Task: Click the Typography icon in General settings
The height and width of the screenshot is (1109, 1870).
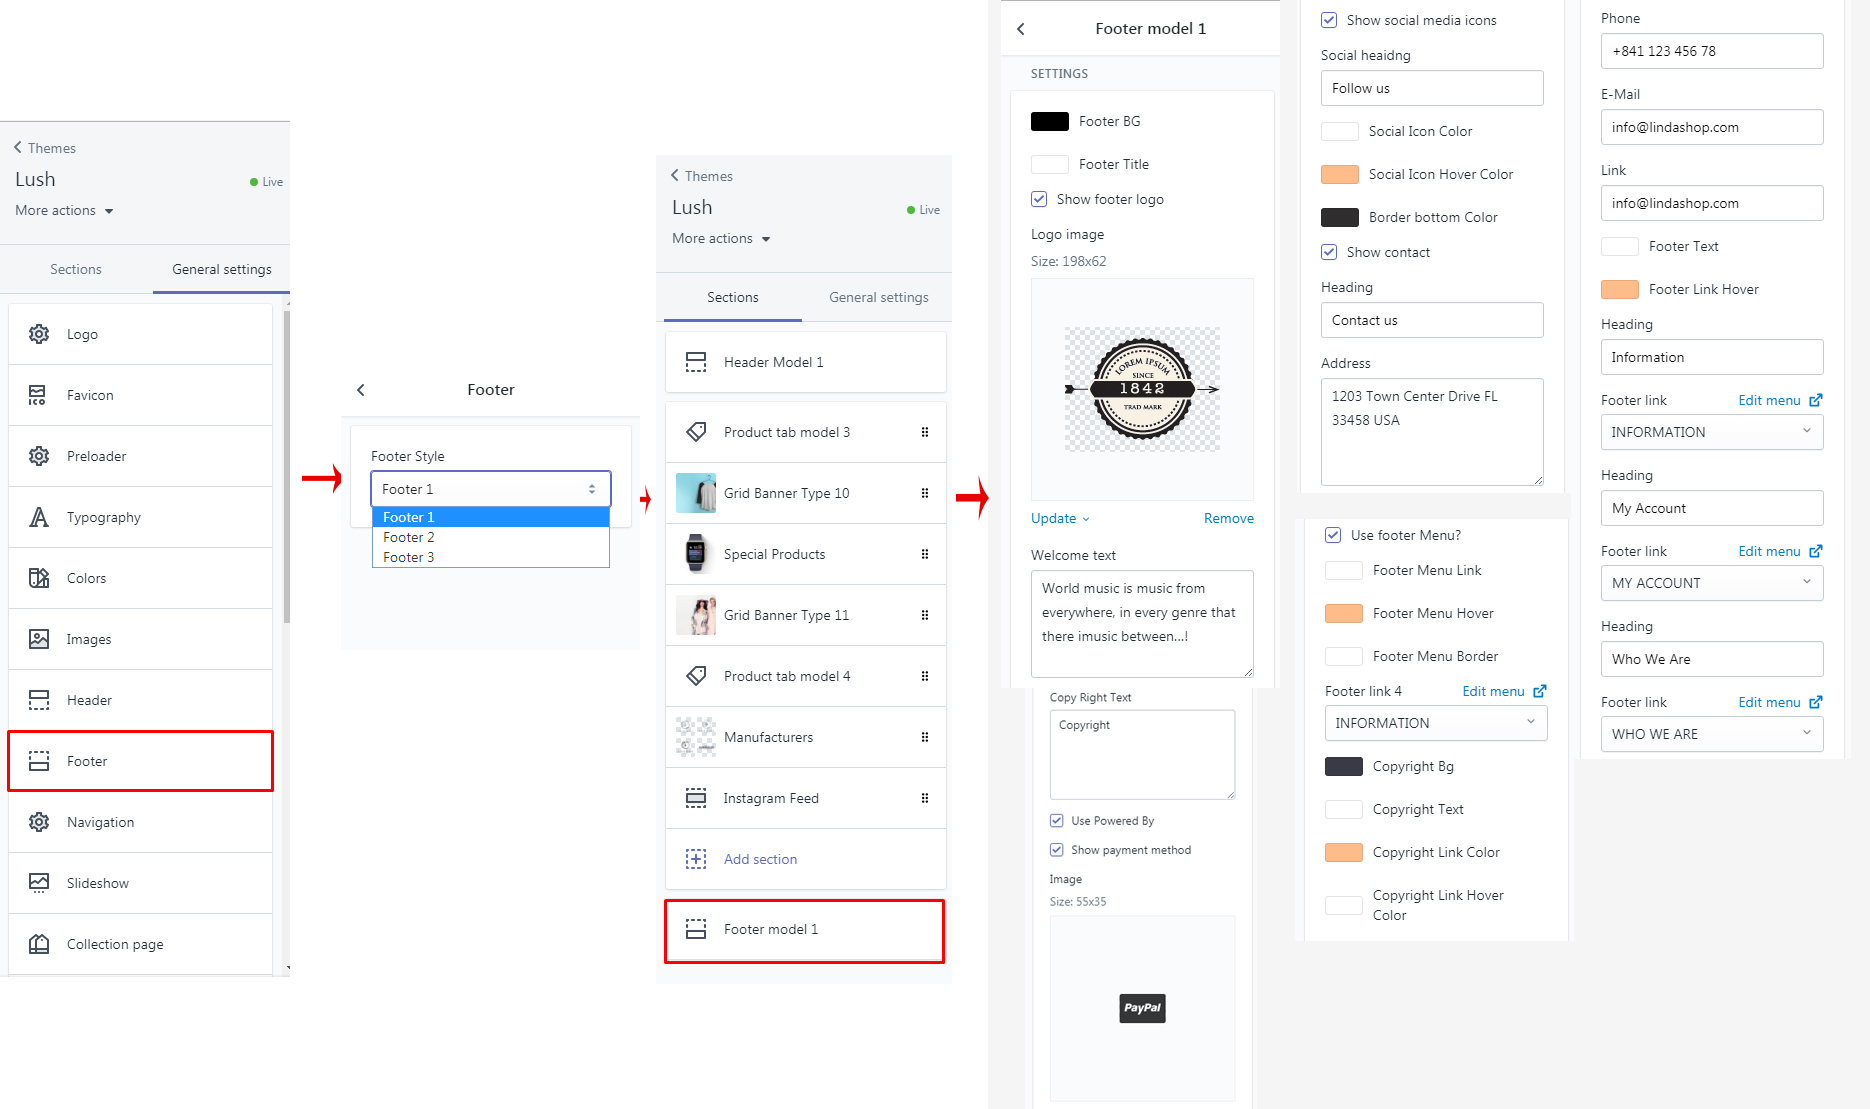Action: tap(39, 517)
